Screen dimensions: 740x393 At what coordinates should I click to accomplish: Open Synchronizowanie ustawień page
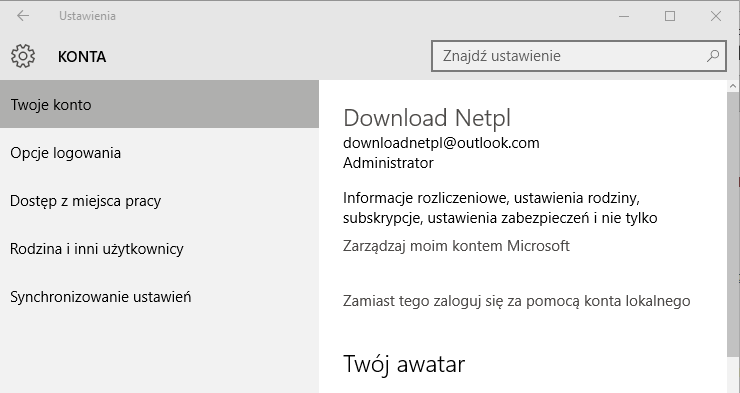pos(160,297)
